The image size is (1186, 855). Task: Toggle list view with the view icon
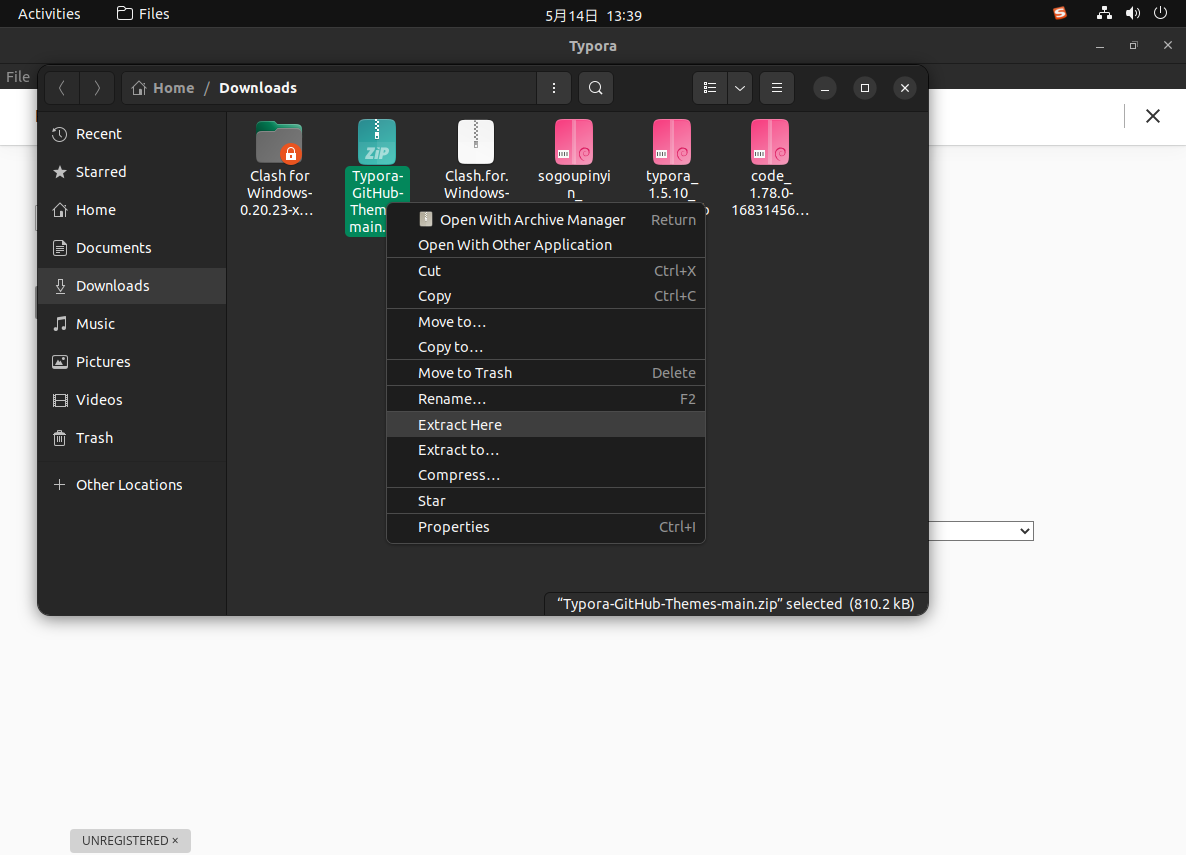click(710, 88)
